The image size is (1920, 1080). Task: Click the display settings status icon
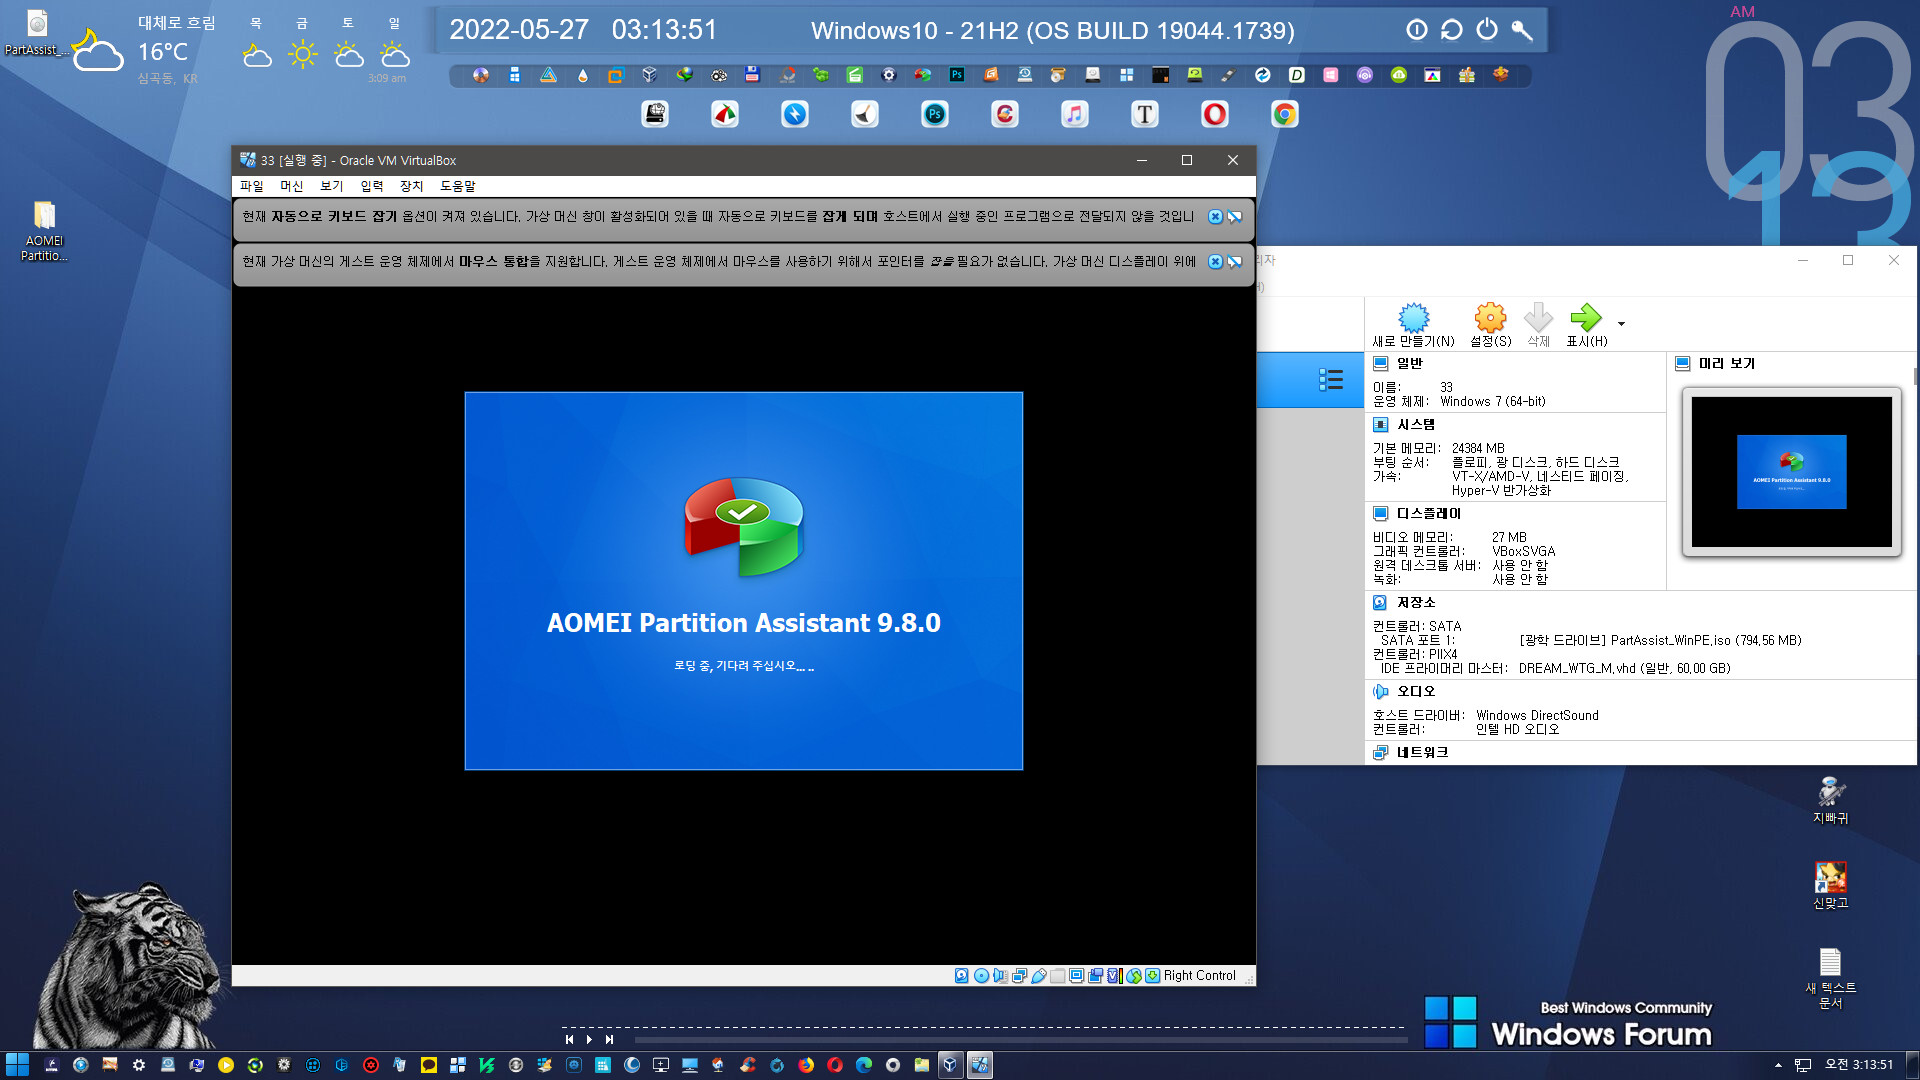pos(1076,976)
